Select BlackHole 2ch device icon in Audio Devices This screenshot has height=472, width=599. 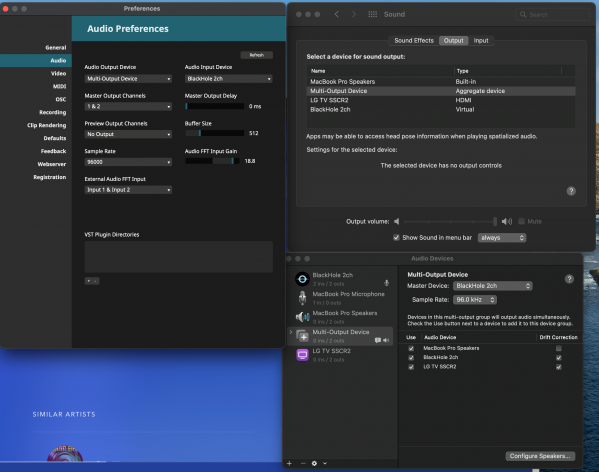click(x=302, y=279)
